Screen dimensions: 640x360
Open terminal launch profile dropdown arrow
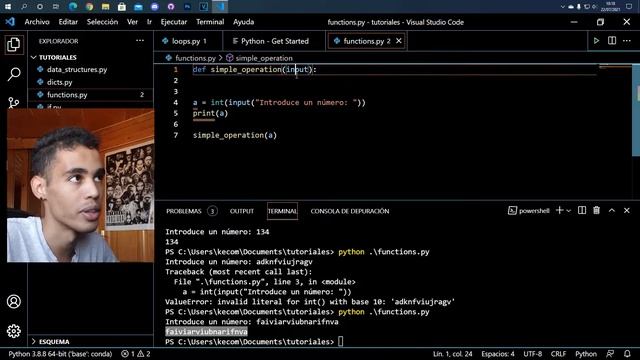(x=569, y=211)
